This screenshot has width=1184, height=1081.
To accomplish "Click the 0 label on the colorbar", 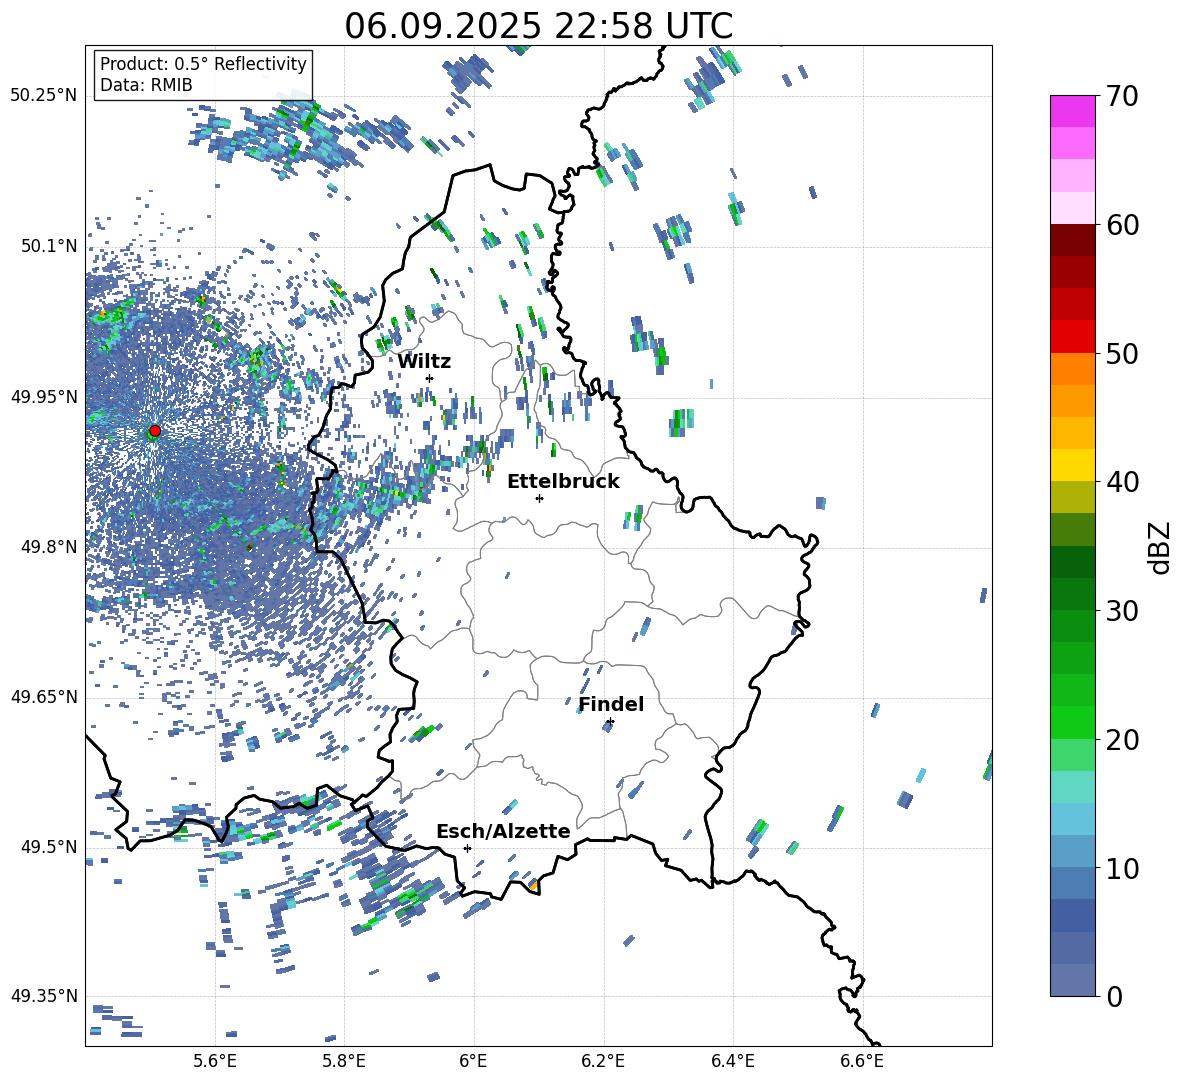I will pos(1113,996).
